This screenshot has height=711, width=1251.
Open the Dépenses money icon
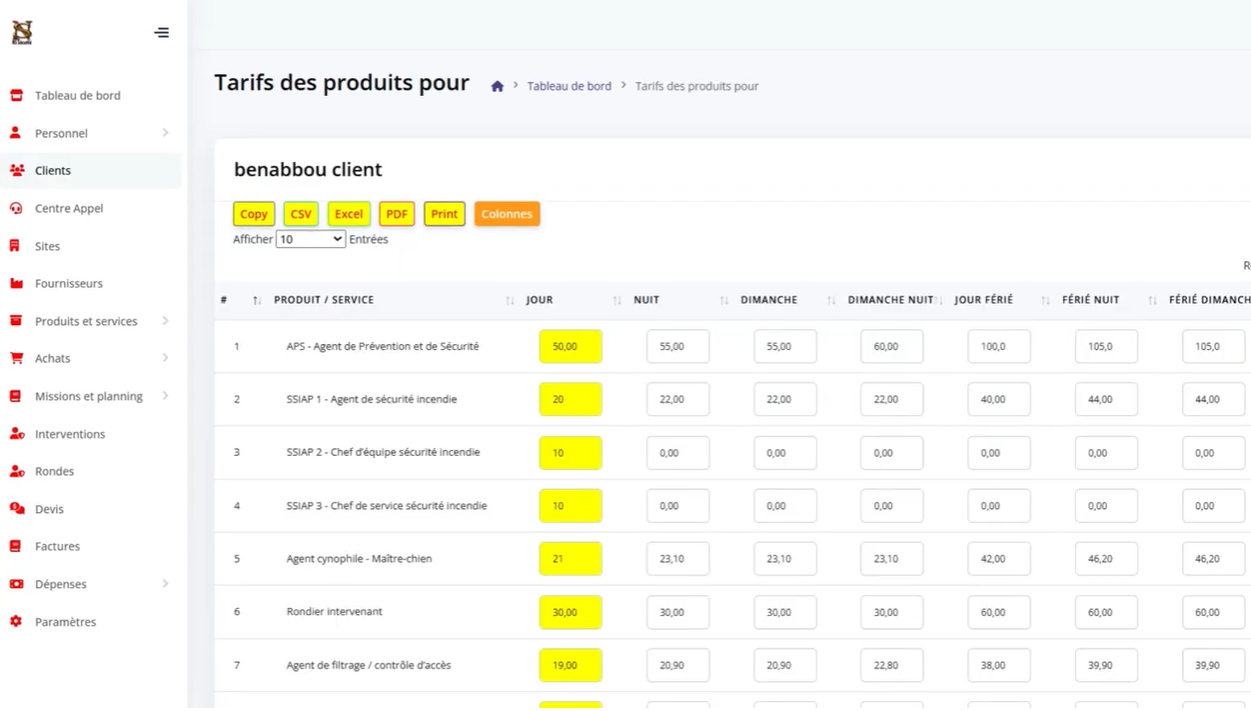(16, 584)
